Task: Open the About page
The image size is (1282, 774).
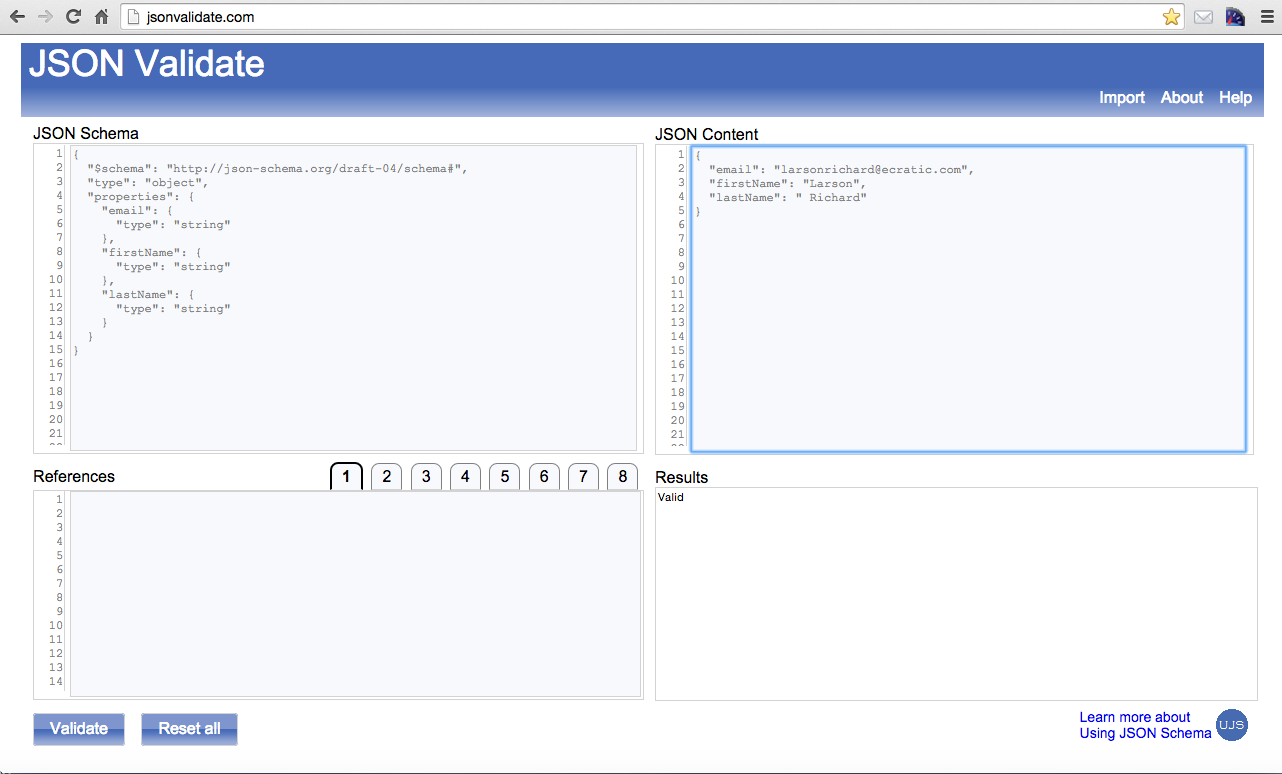Action: point(1181,97)
